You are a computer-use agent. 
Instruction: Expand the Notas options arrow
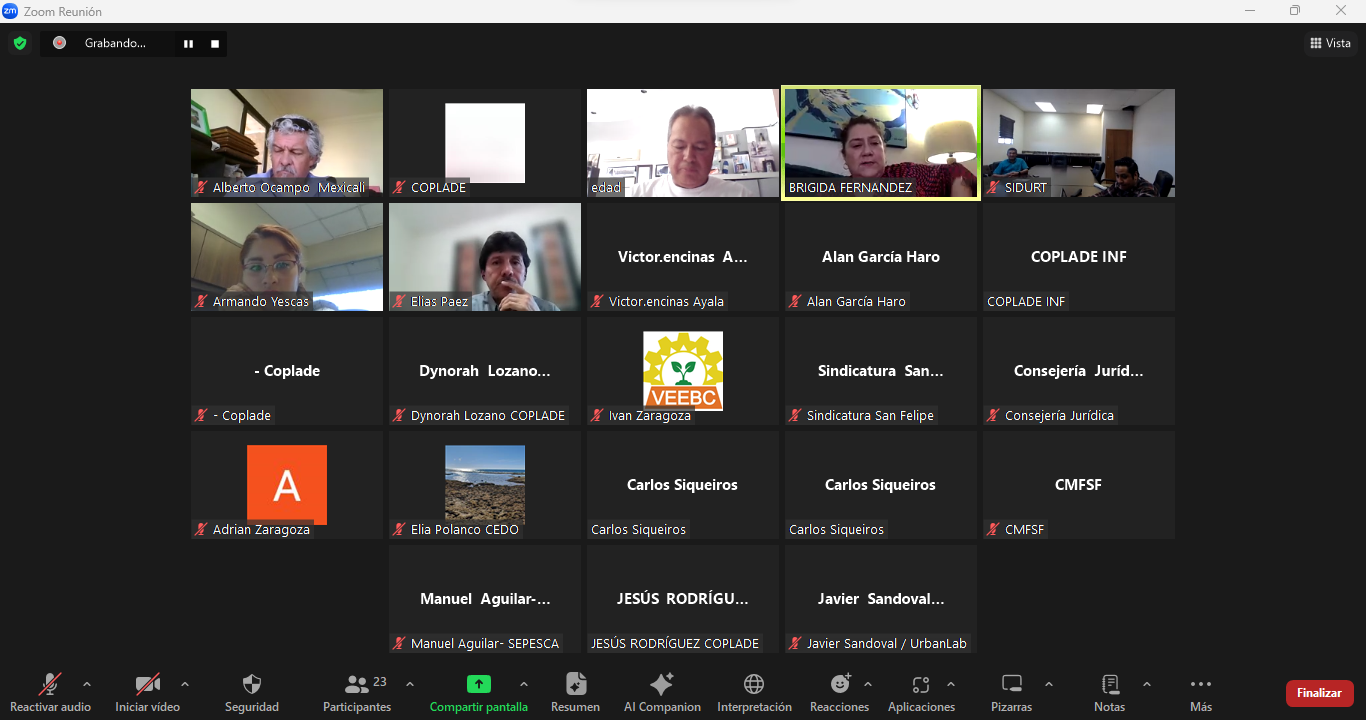click(x=1147, y=684)
